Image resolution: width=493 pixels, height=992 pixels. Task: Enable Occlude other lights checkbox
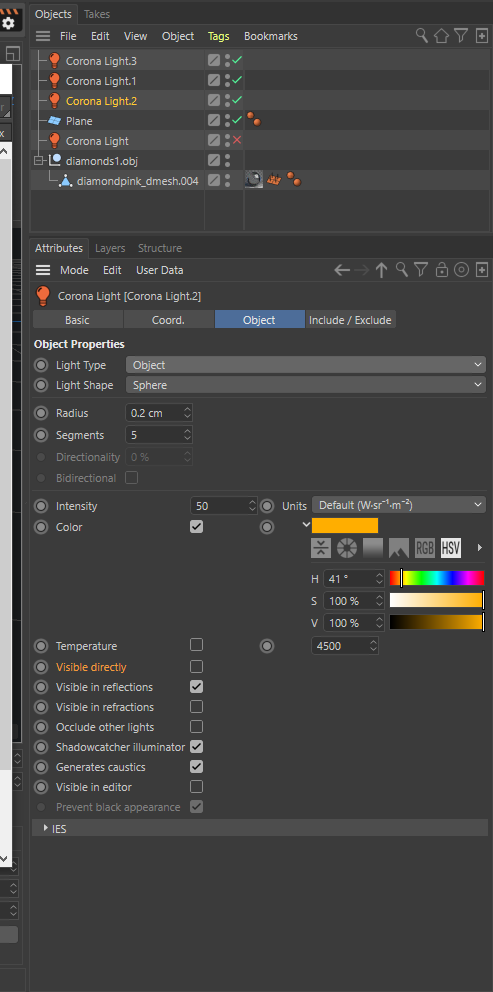click(x=197, y=726)
